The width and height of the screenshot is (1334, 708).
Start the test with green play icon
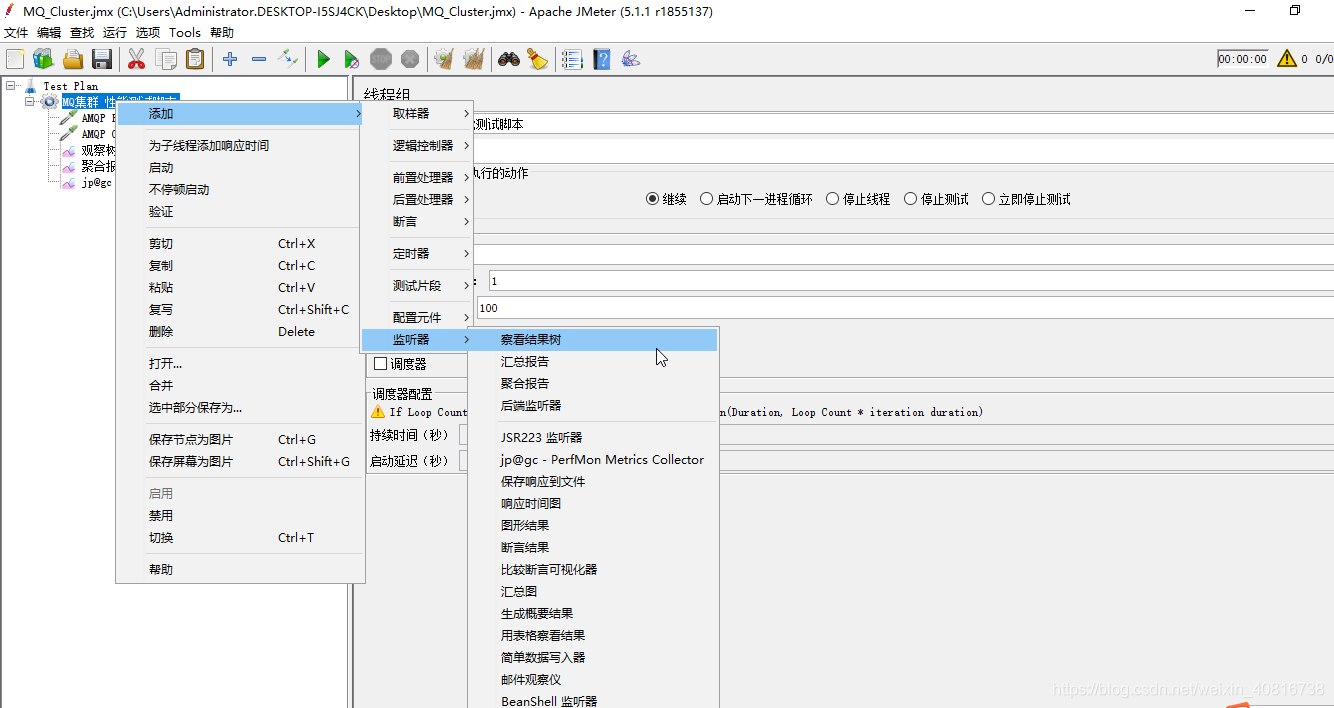(x=323, y=59)
